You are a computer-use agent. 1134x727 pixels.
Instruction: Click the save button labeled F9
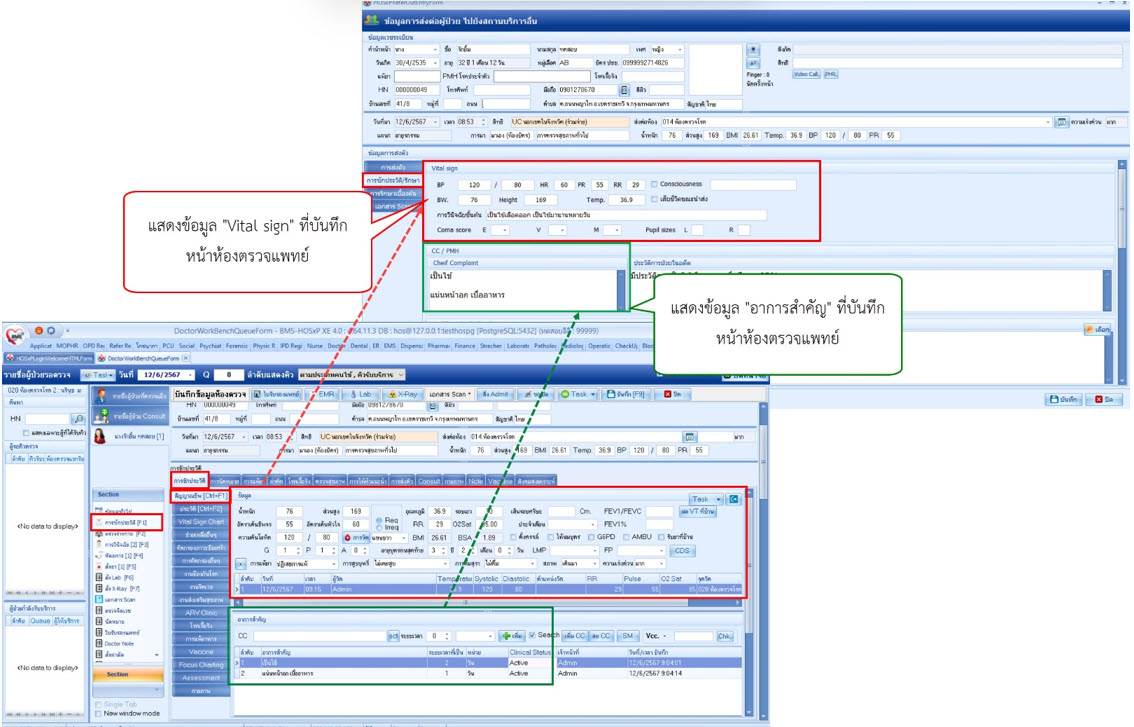pos(626,394)
